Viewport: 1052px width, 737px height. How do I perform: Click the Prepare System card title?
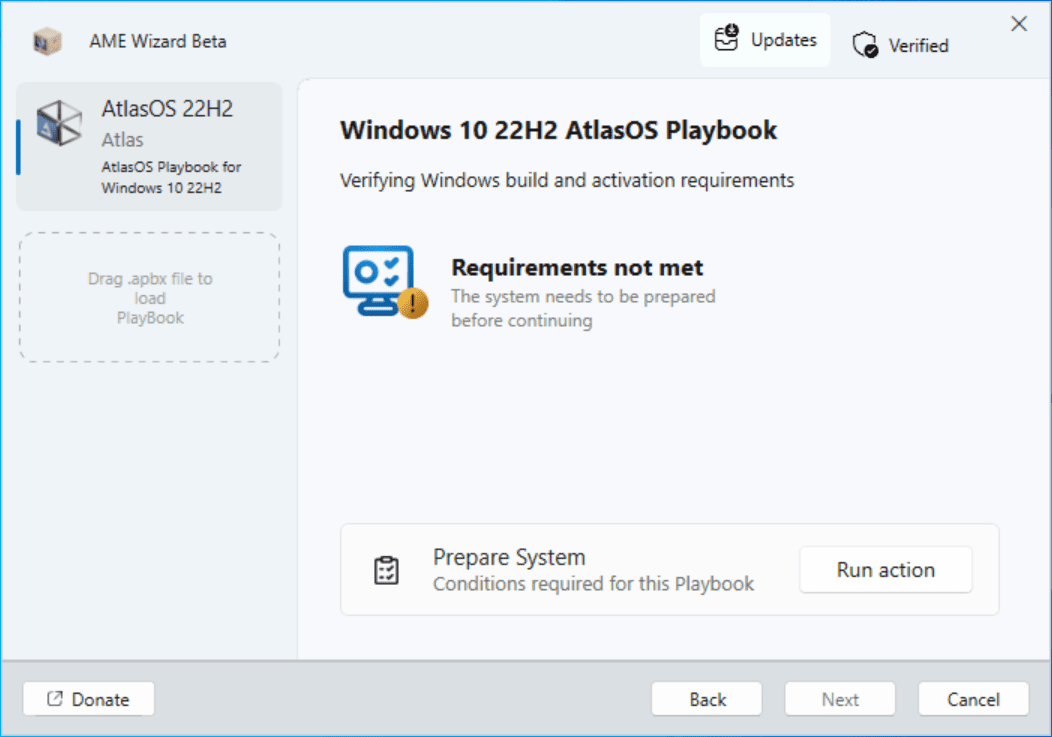click(509, 557)
